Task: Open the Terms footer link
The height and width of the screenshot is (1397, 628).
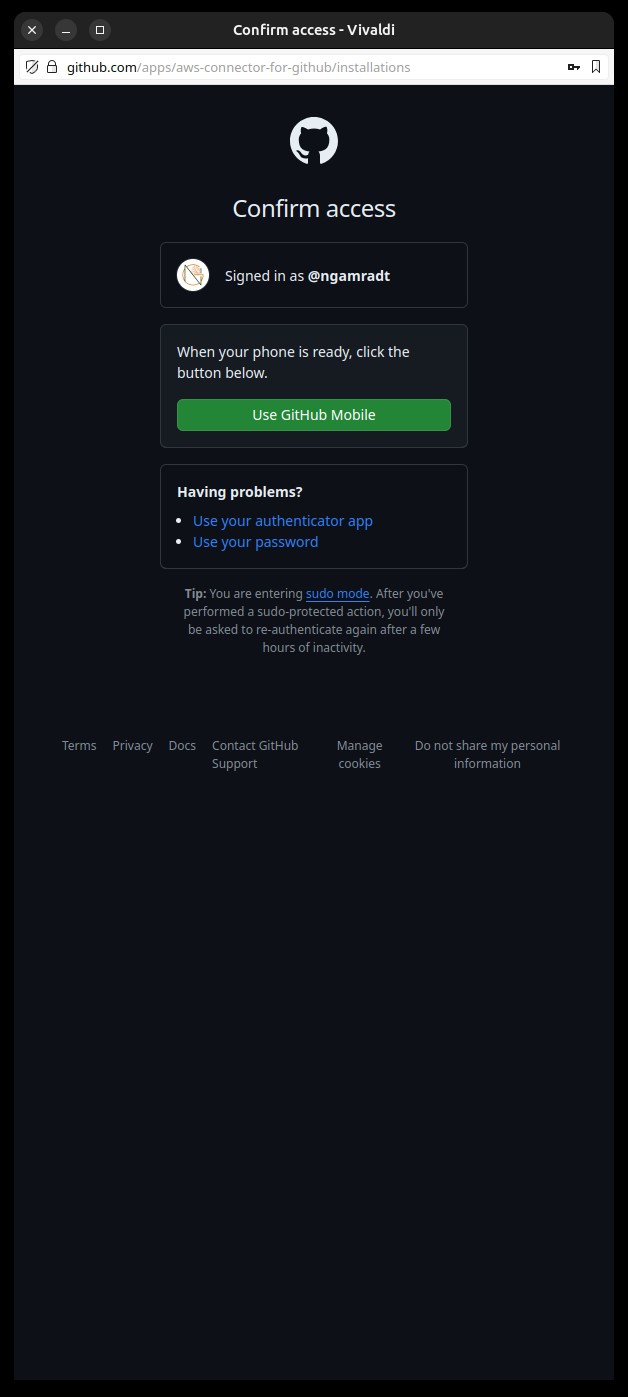Action: (79, 746)
